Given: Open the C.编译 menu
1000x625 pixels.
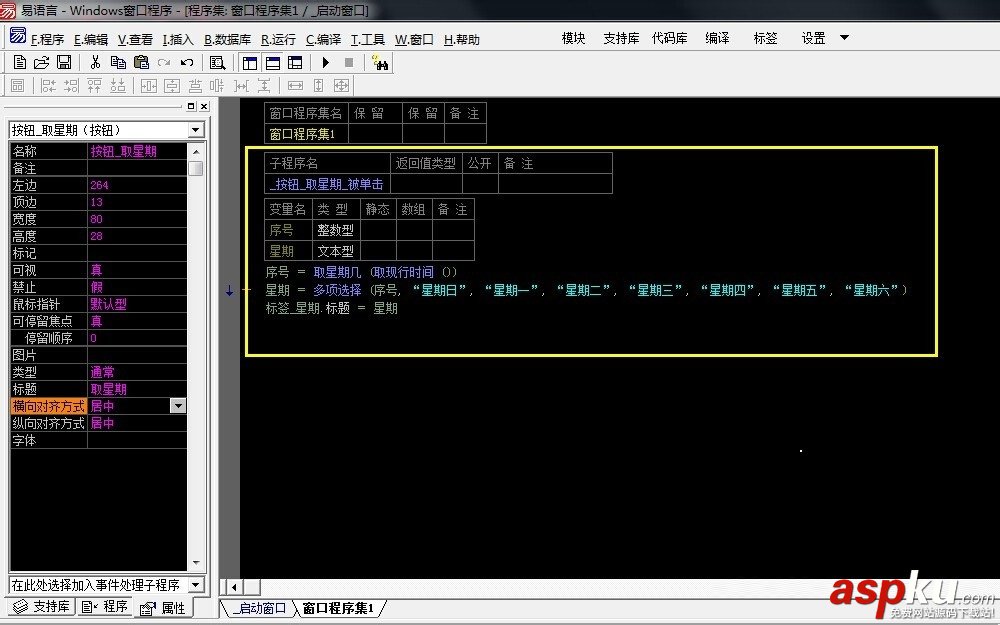Looking at the screenshot, I should pyautogui.click(x=323, y=40).
